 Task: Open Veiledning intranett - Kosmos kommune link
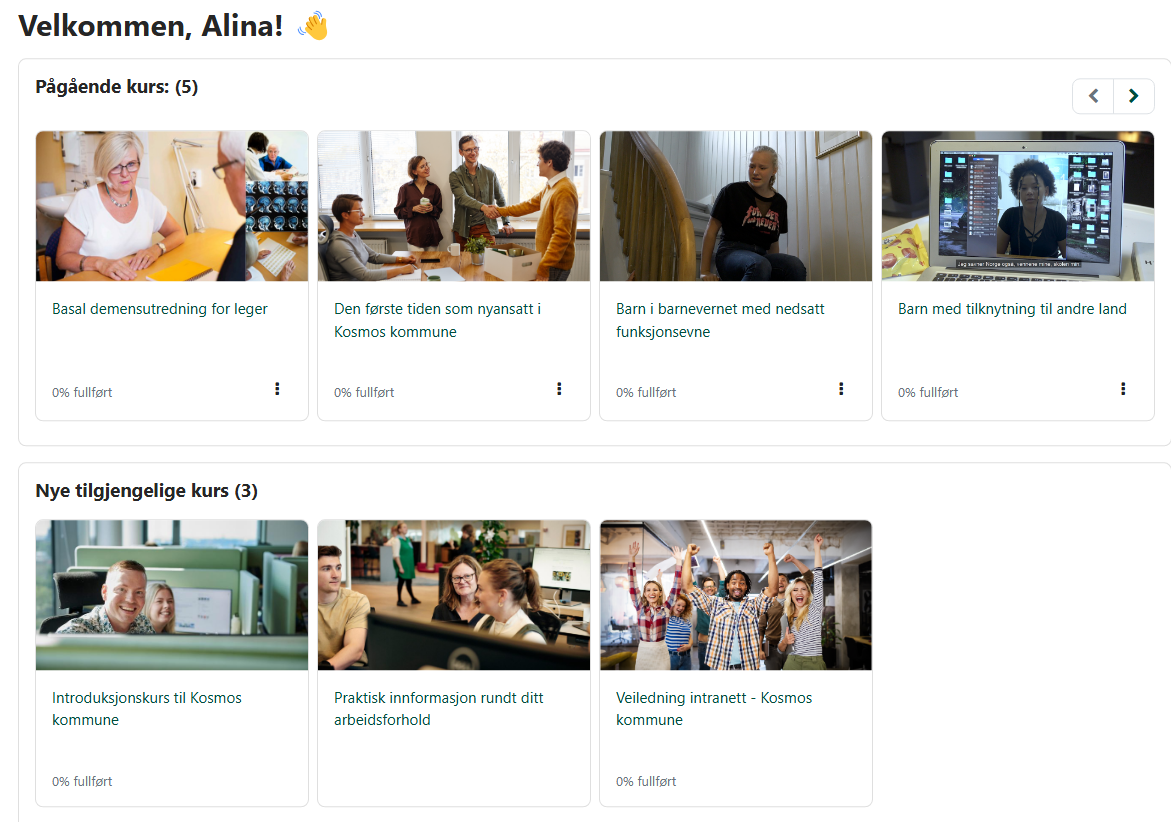pos(714,709)
